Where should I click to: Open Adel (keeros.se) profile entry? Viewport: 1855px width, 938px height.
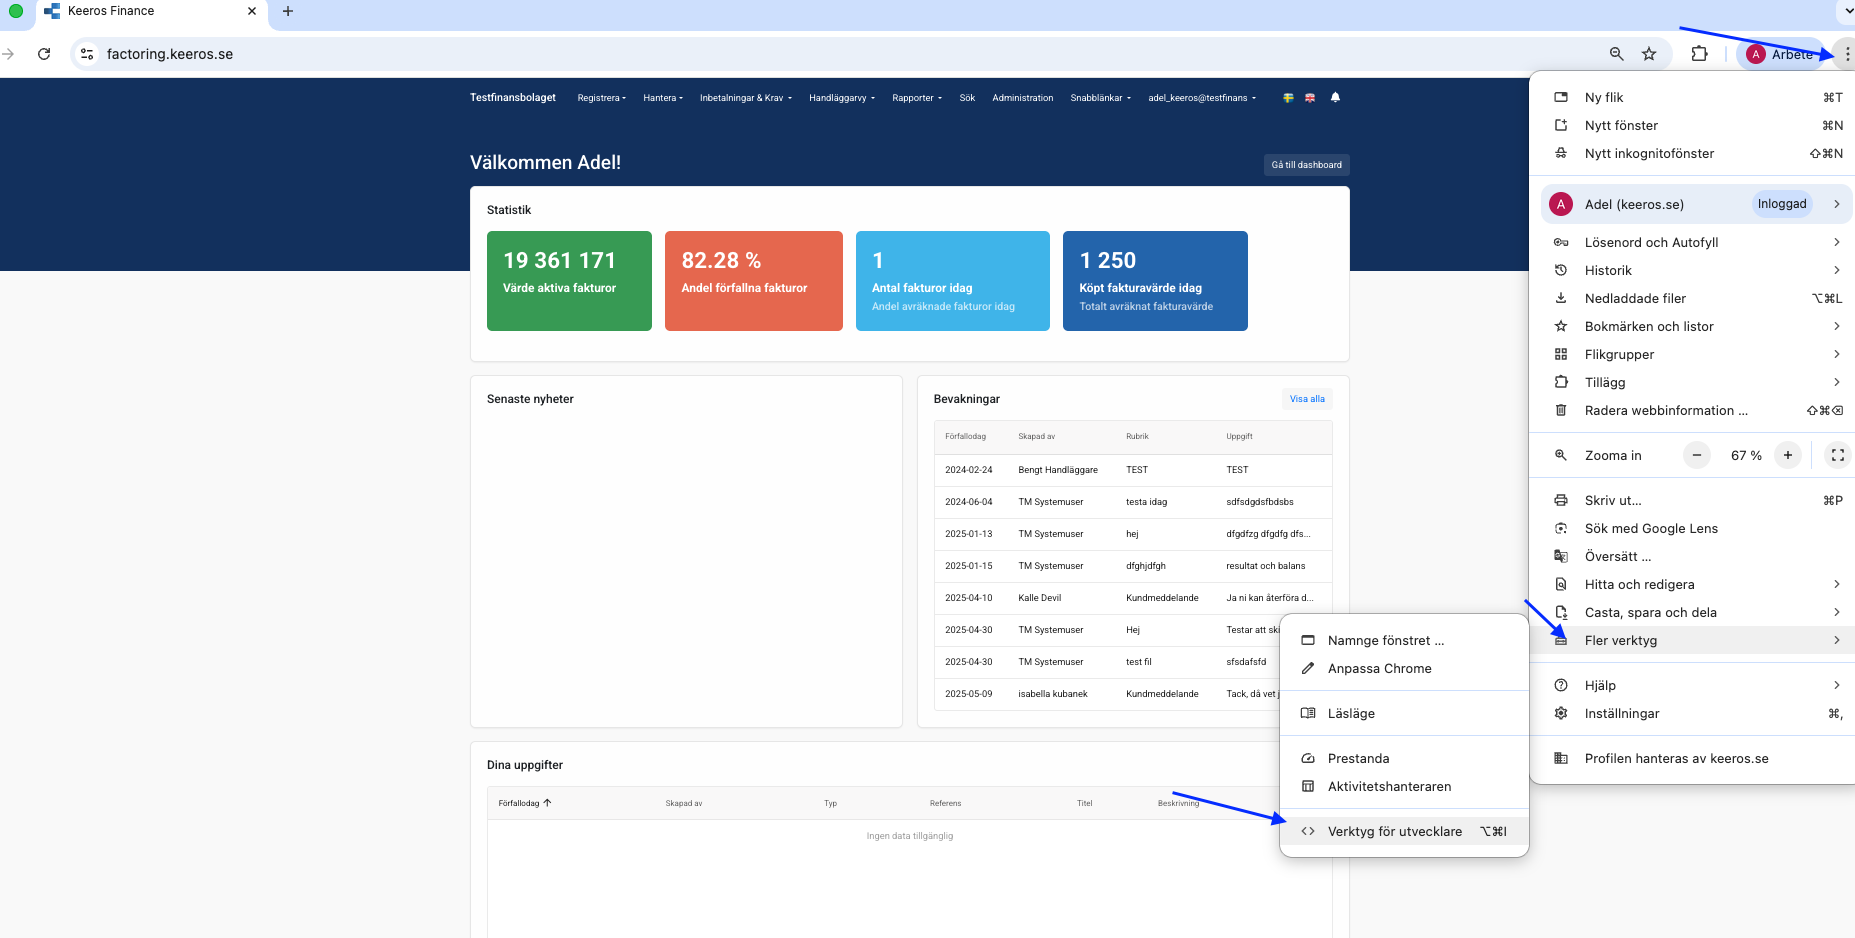[x=1697, y=204]
